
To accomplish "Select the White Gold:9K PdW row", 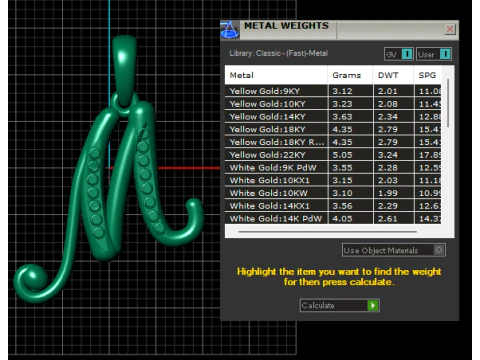I will pos(333,168).
